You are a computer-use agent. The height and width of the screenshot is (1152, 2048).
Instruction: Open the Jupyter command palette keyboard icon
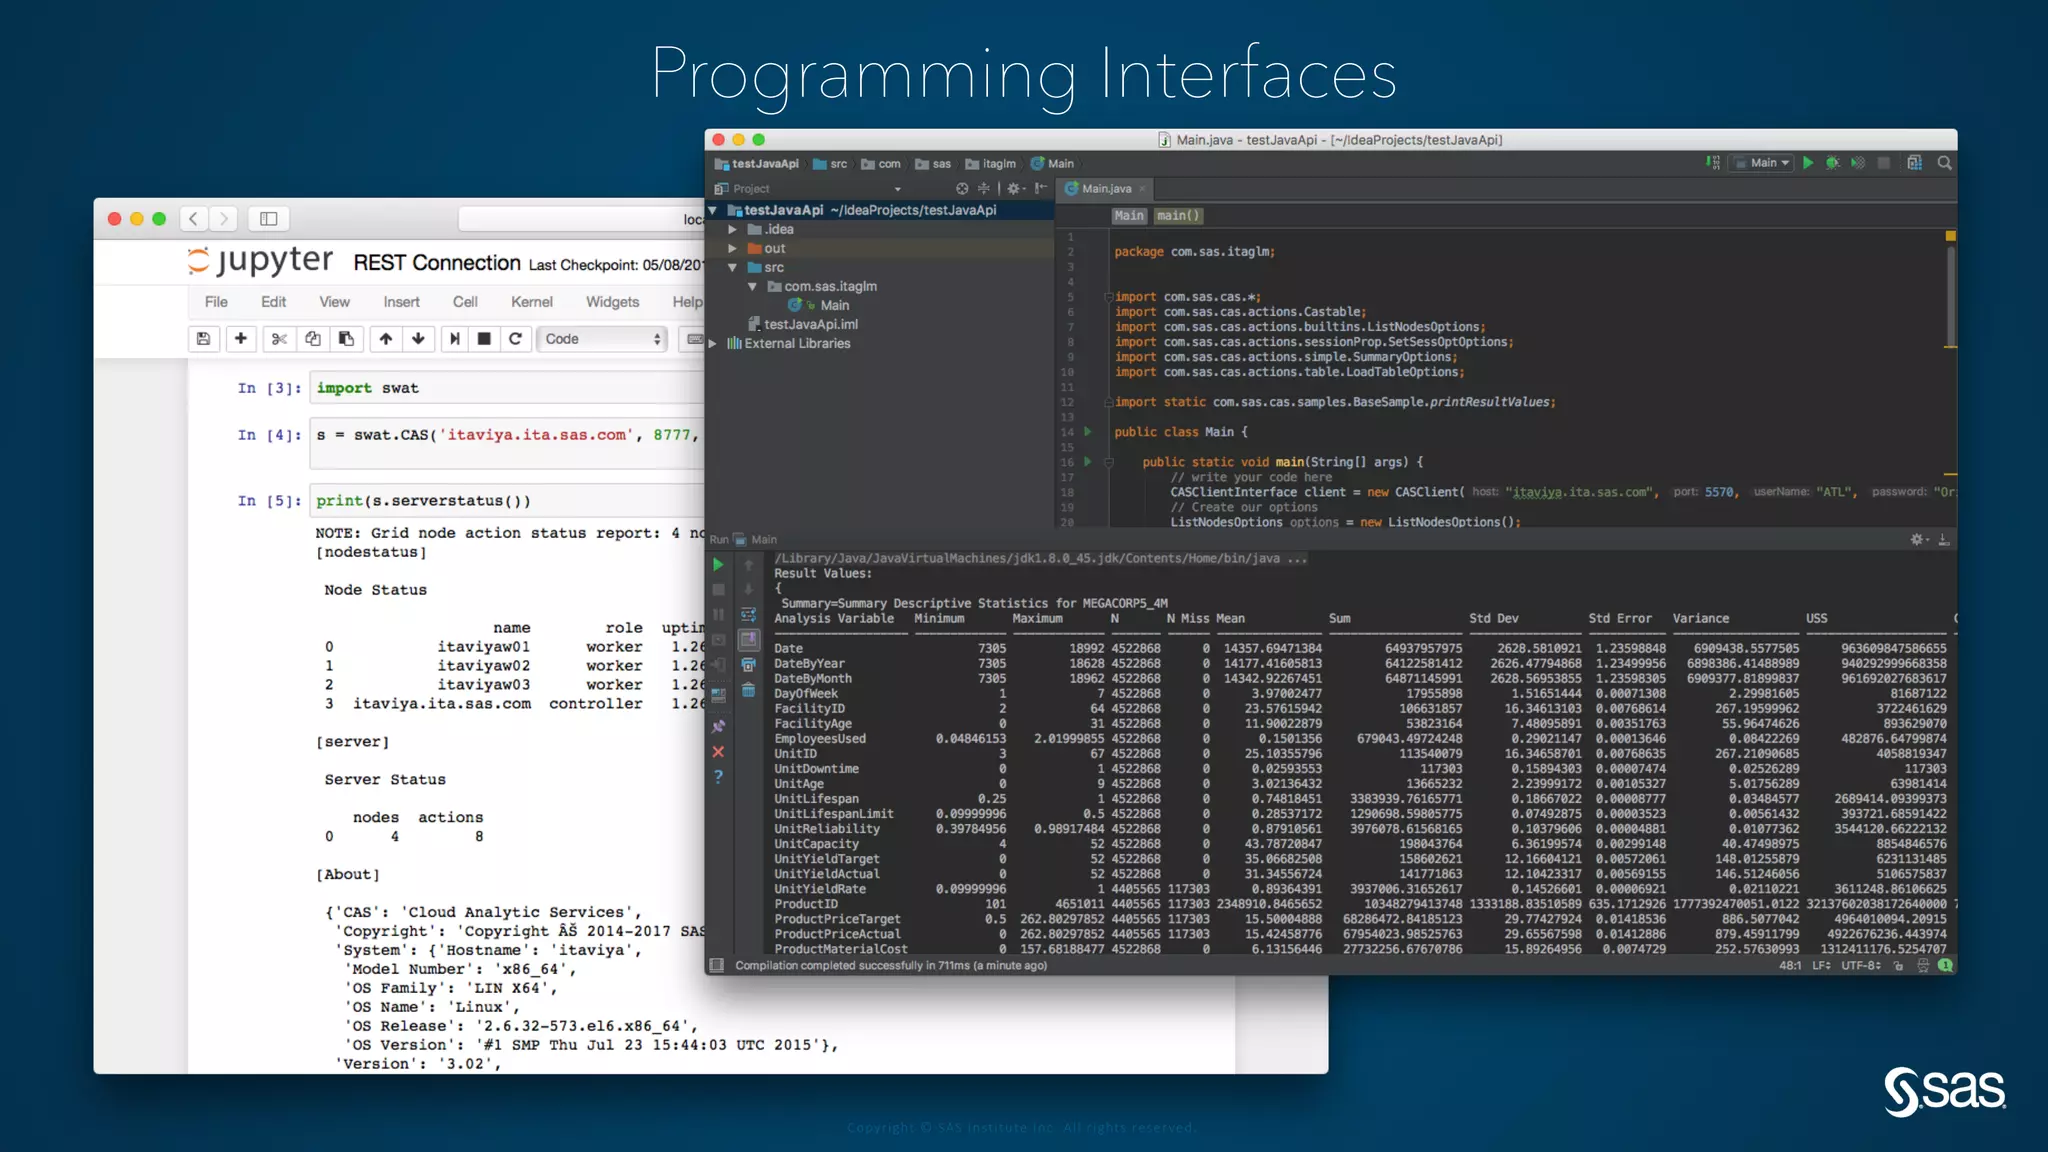tap(693, 339)
